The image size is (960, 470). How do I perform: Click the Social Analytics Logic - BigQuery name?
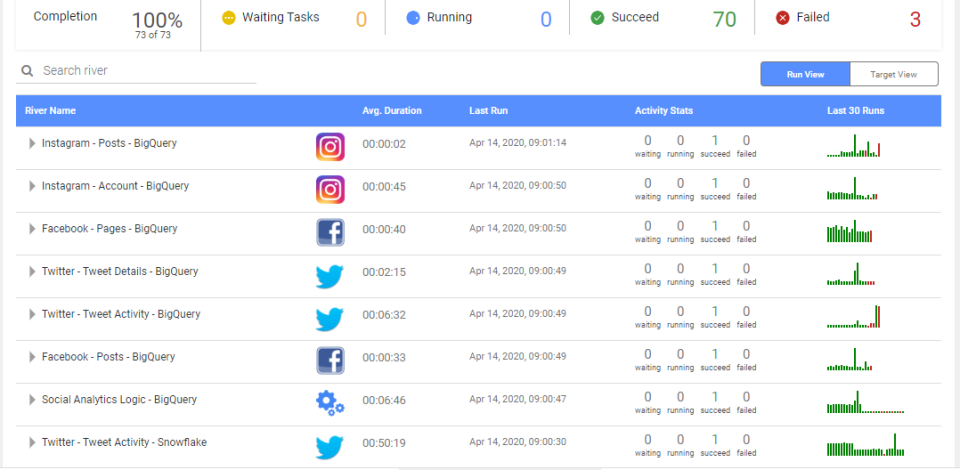pos(119,400)
